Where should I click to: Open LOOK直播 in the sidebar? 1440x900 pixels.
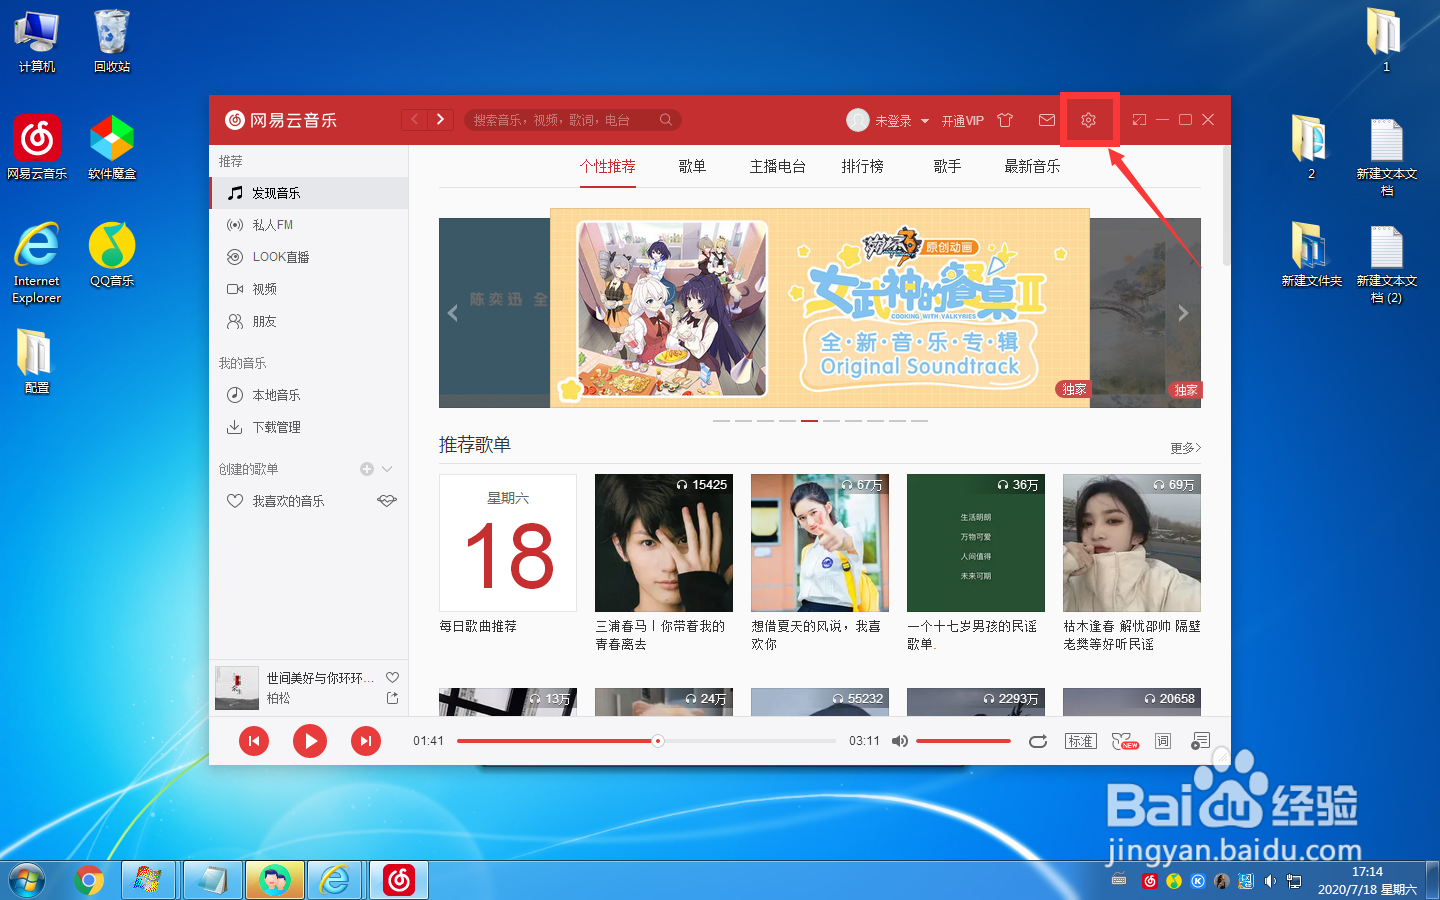(x=279, y=256)
